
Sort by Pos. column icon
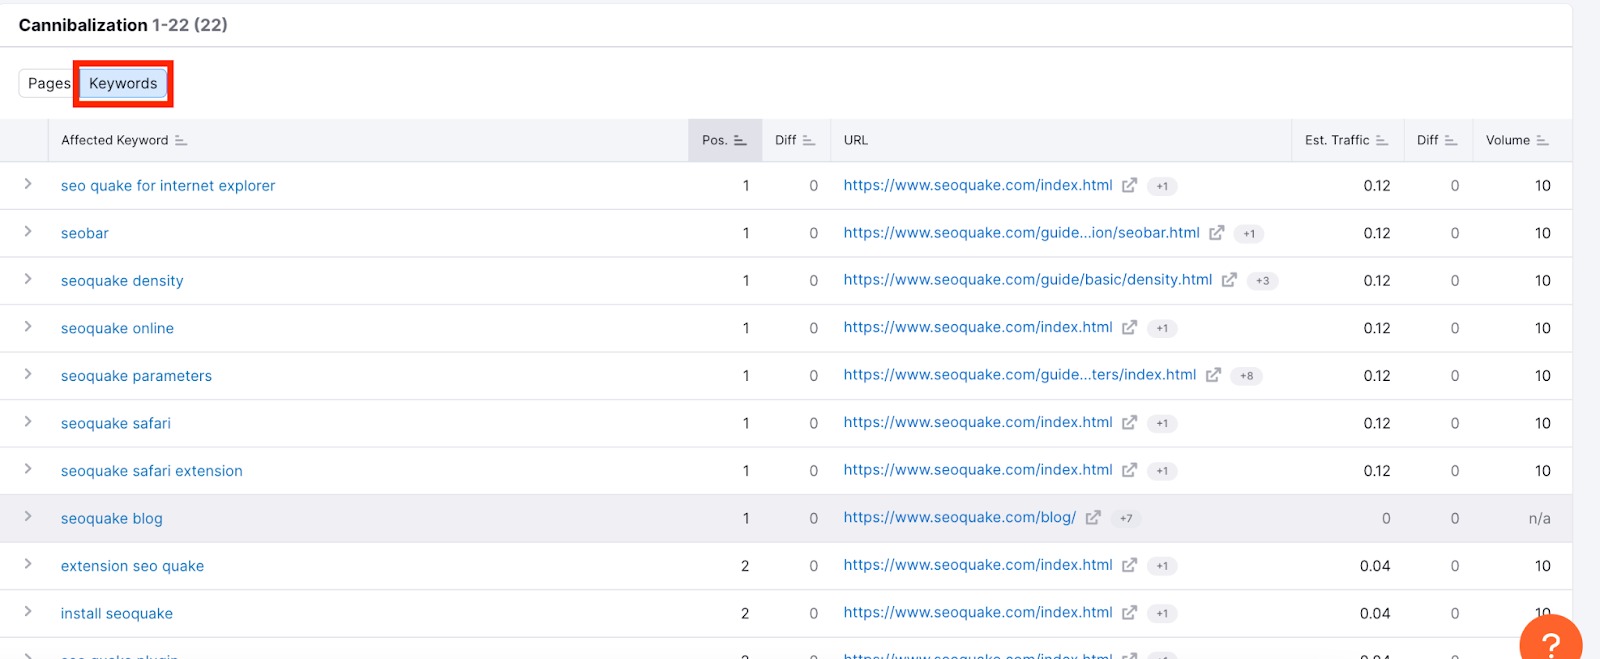point(740,140)
